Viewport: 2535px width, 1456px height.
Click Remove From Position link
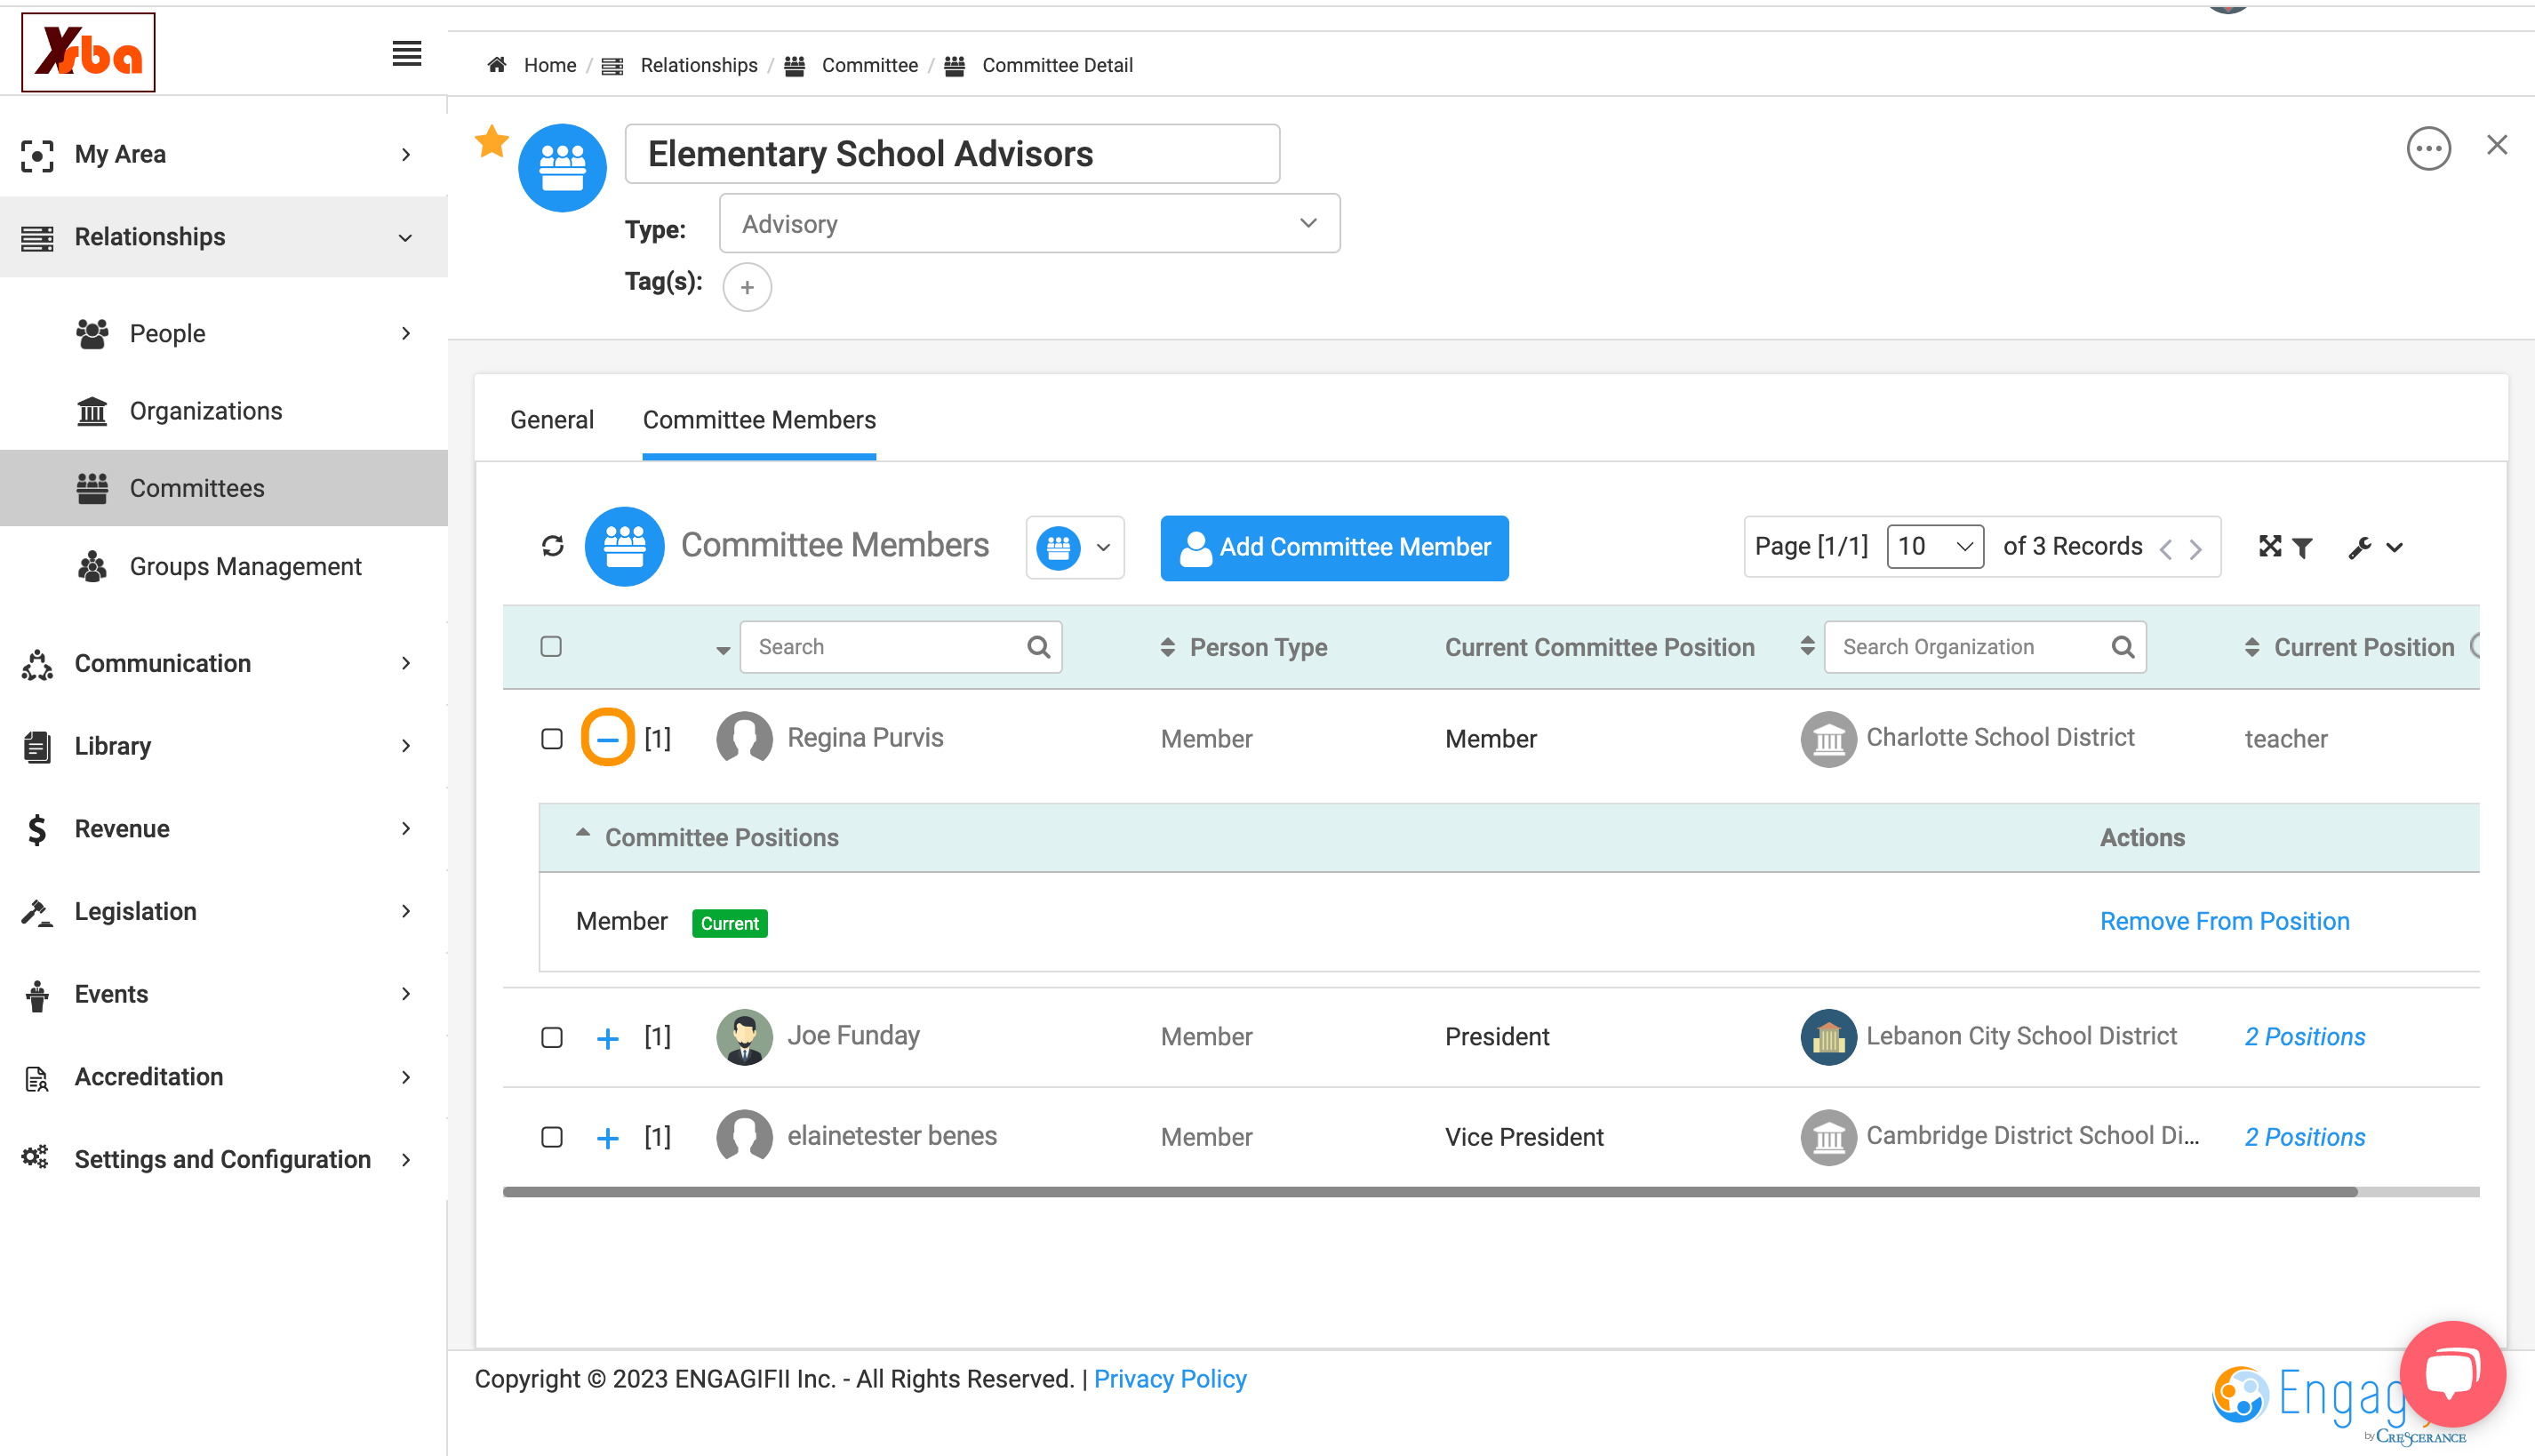(x=2224, y=921)
